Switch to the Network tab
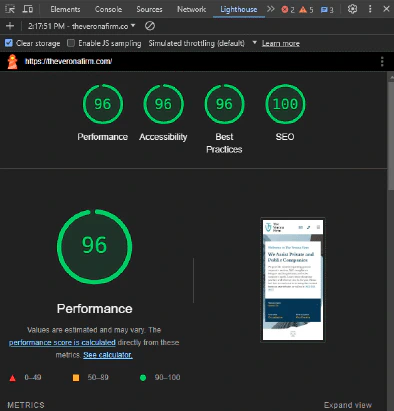The image size is (394, 411). coord(191,9)
